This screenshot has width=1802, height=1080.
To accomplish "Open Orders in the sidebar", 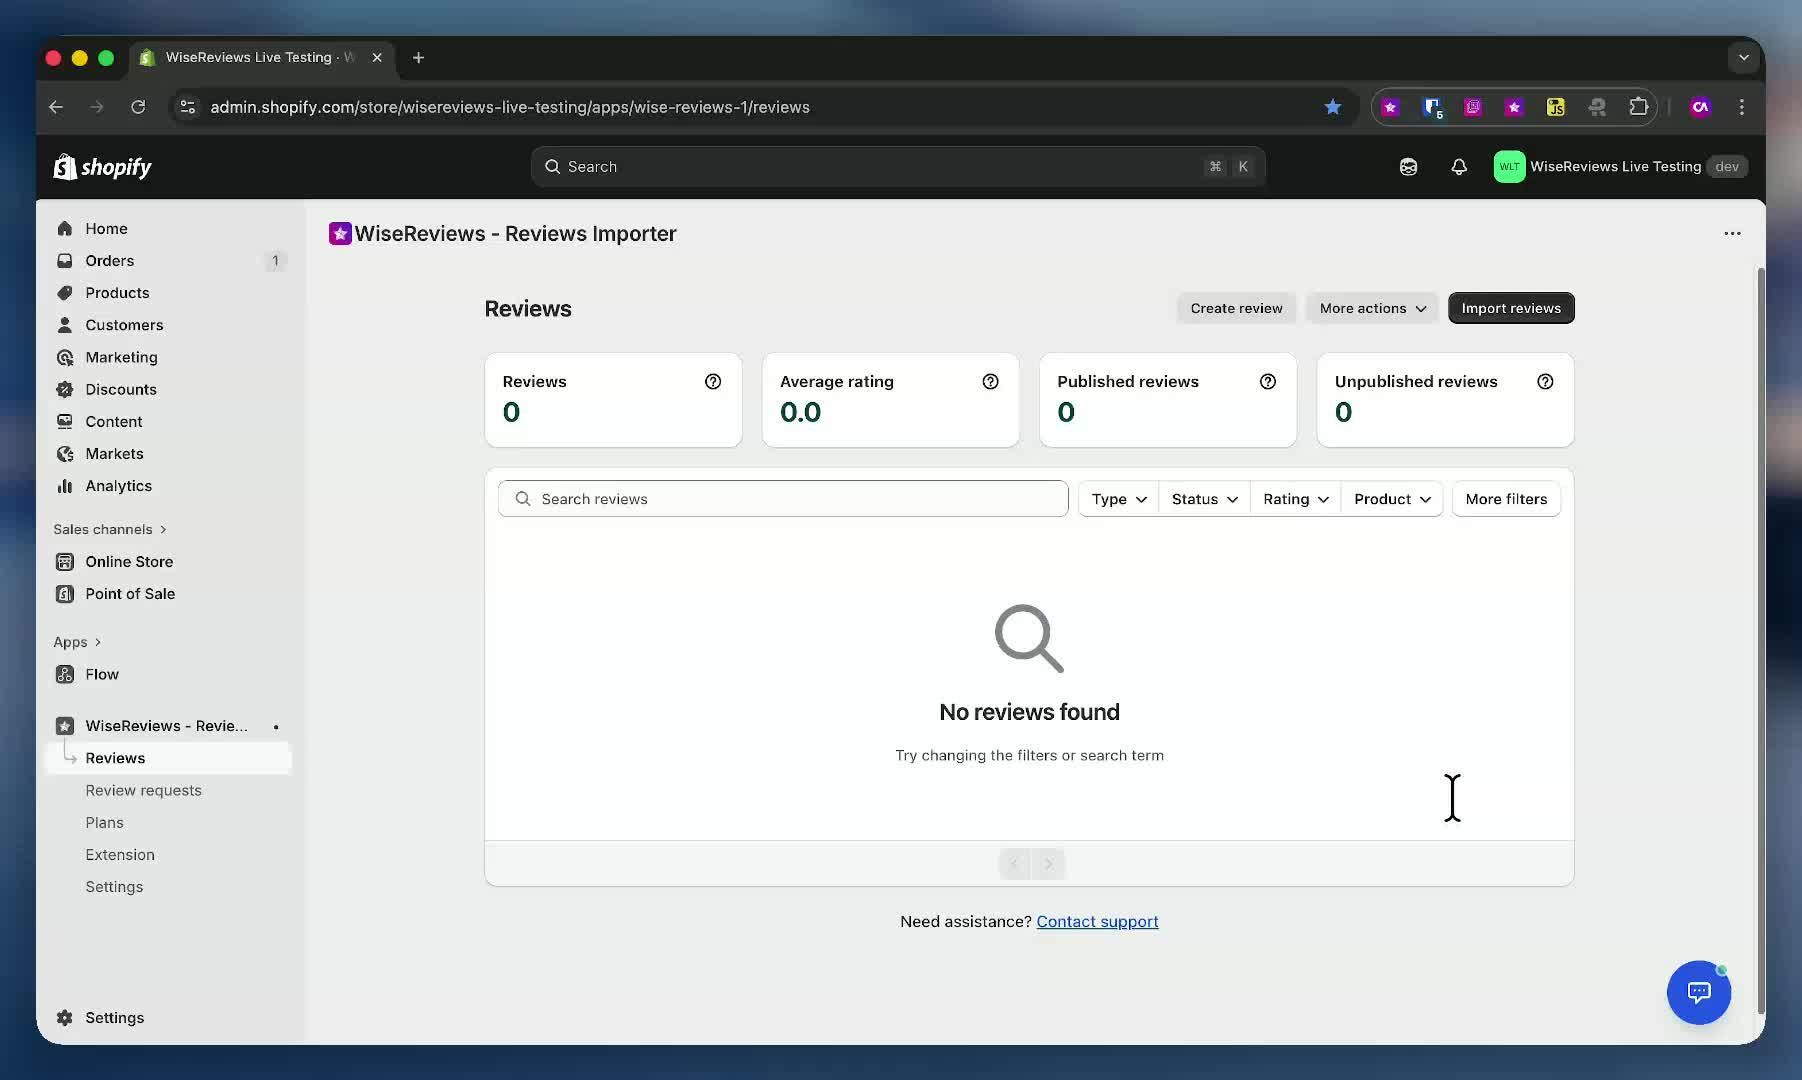I will click(x=170, y=261).
